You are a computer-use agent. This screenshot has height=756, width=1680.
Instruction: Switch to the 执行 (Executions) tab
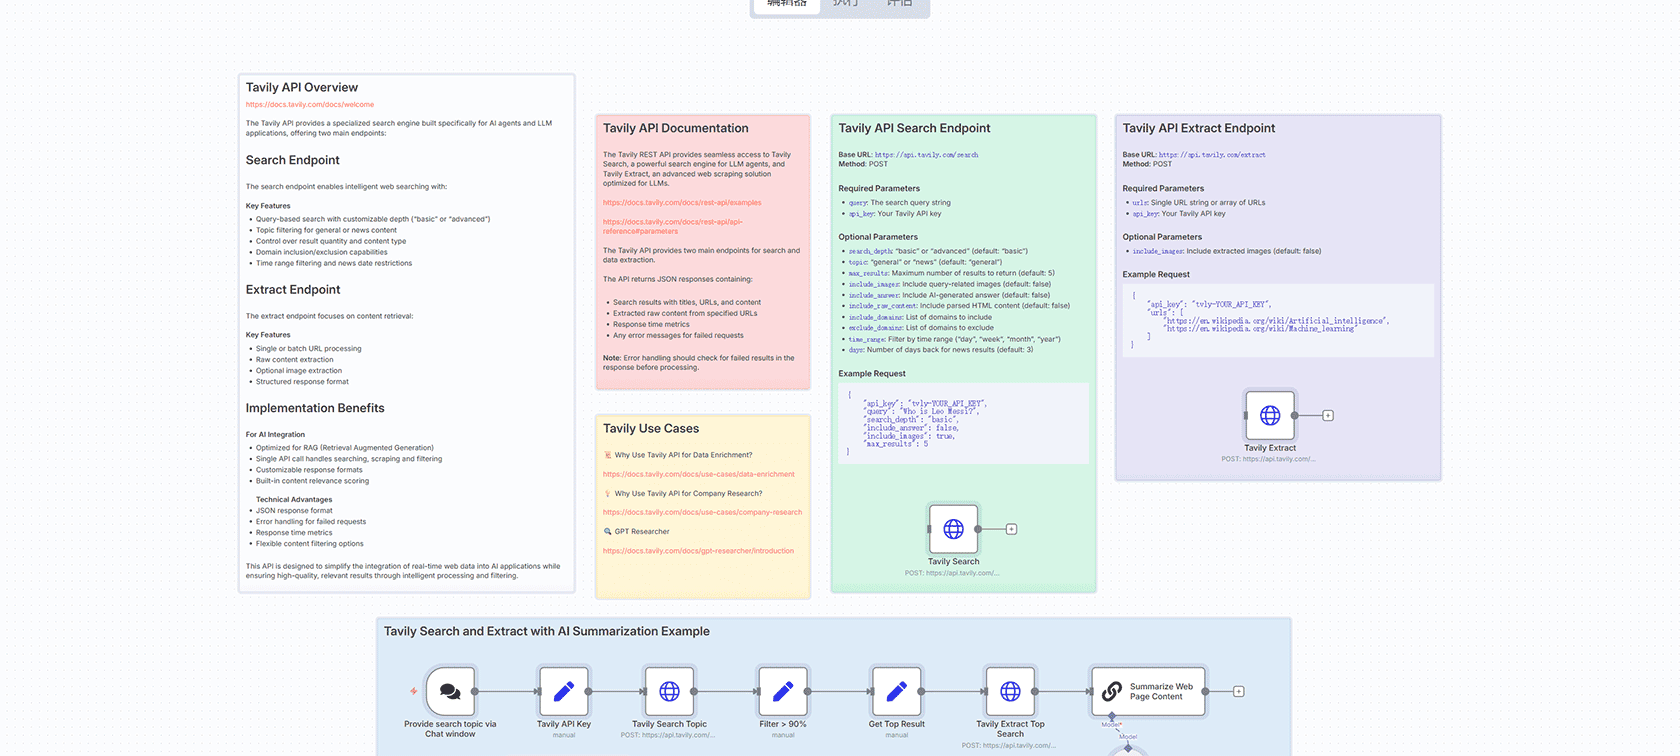click(845, 5)
